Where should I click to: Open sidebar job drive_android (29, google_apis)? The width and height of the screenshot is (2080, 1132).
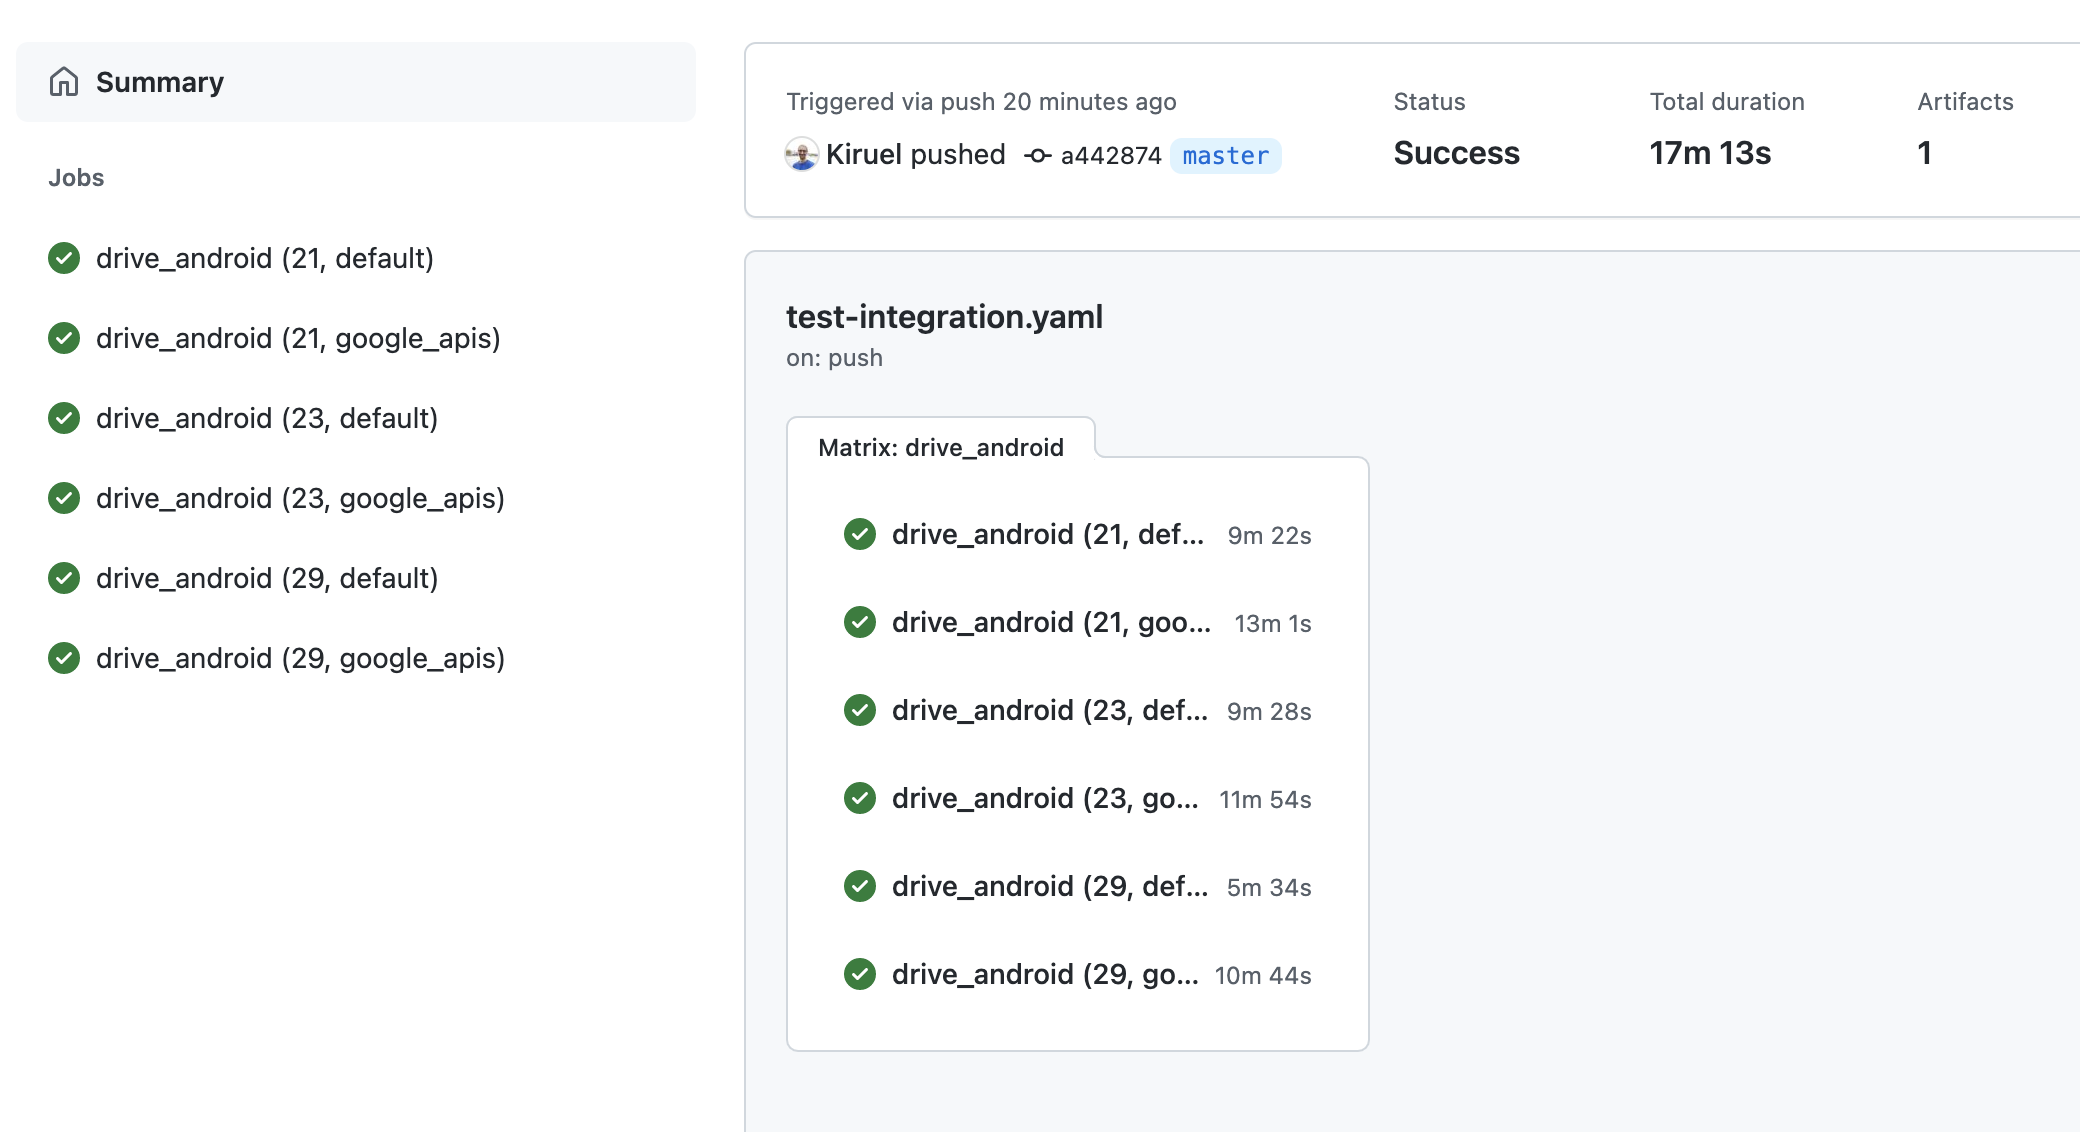point(300,658)
